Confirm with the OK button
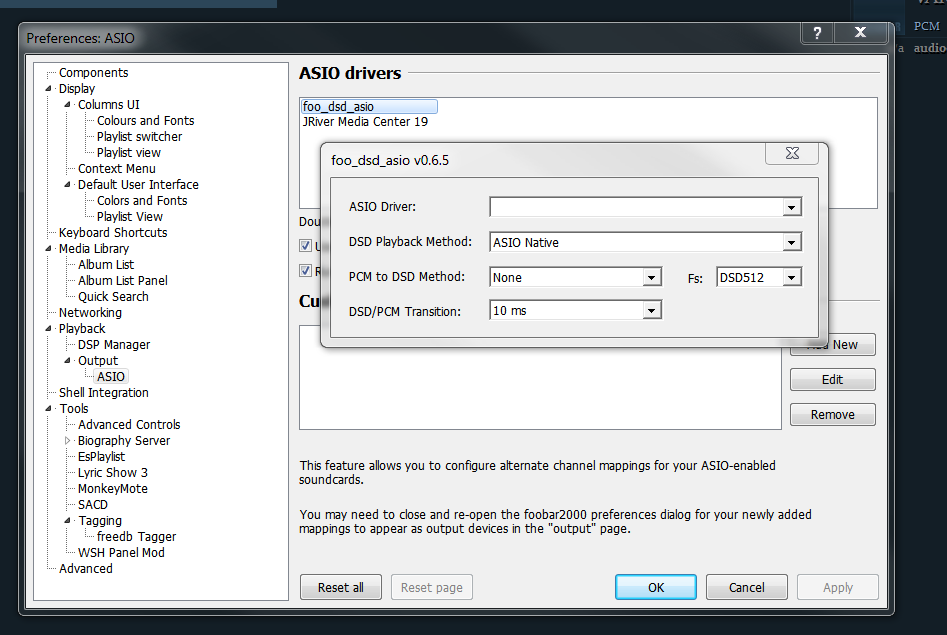Viewport: 947px width, 635px height. [x=656, y=587]
